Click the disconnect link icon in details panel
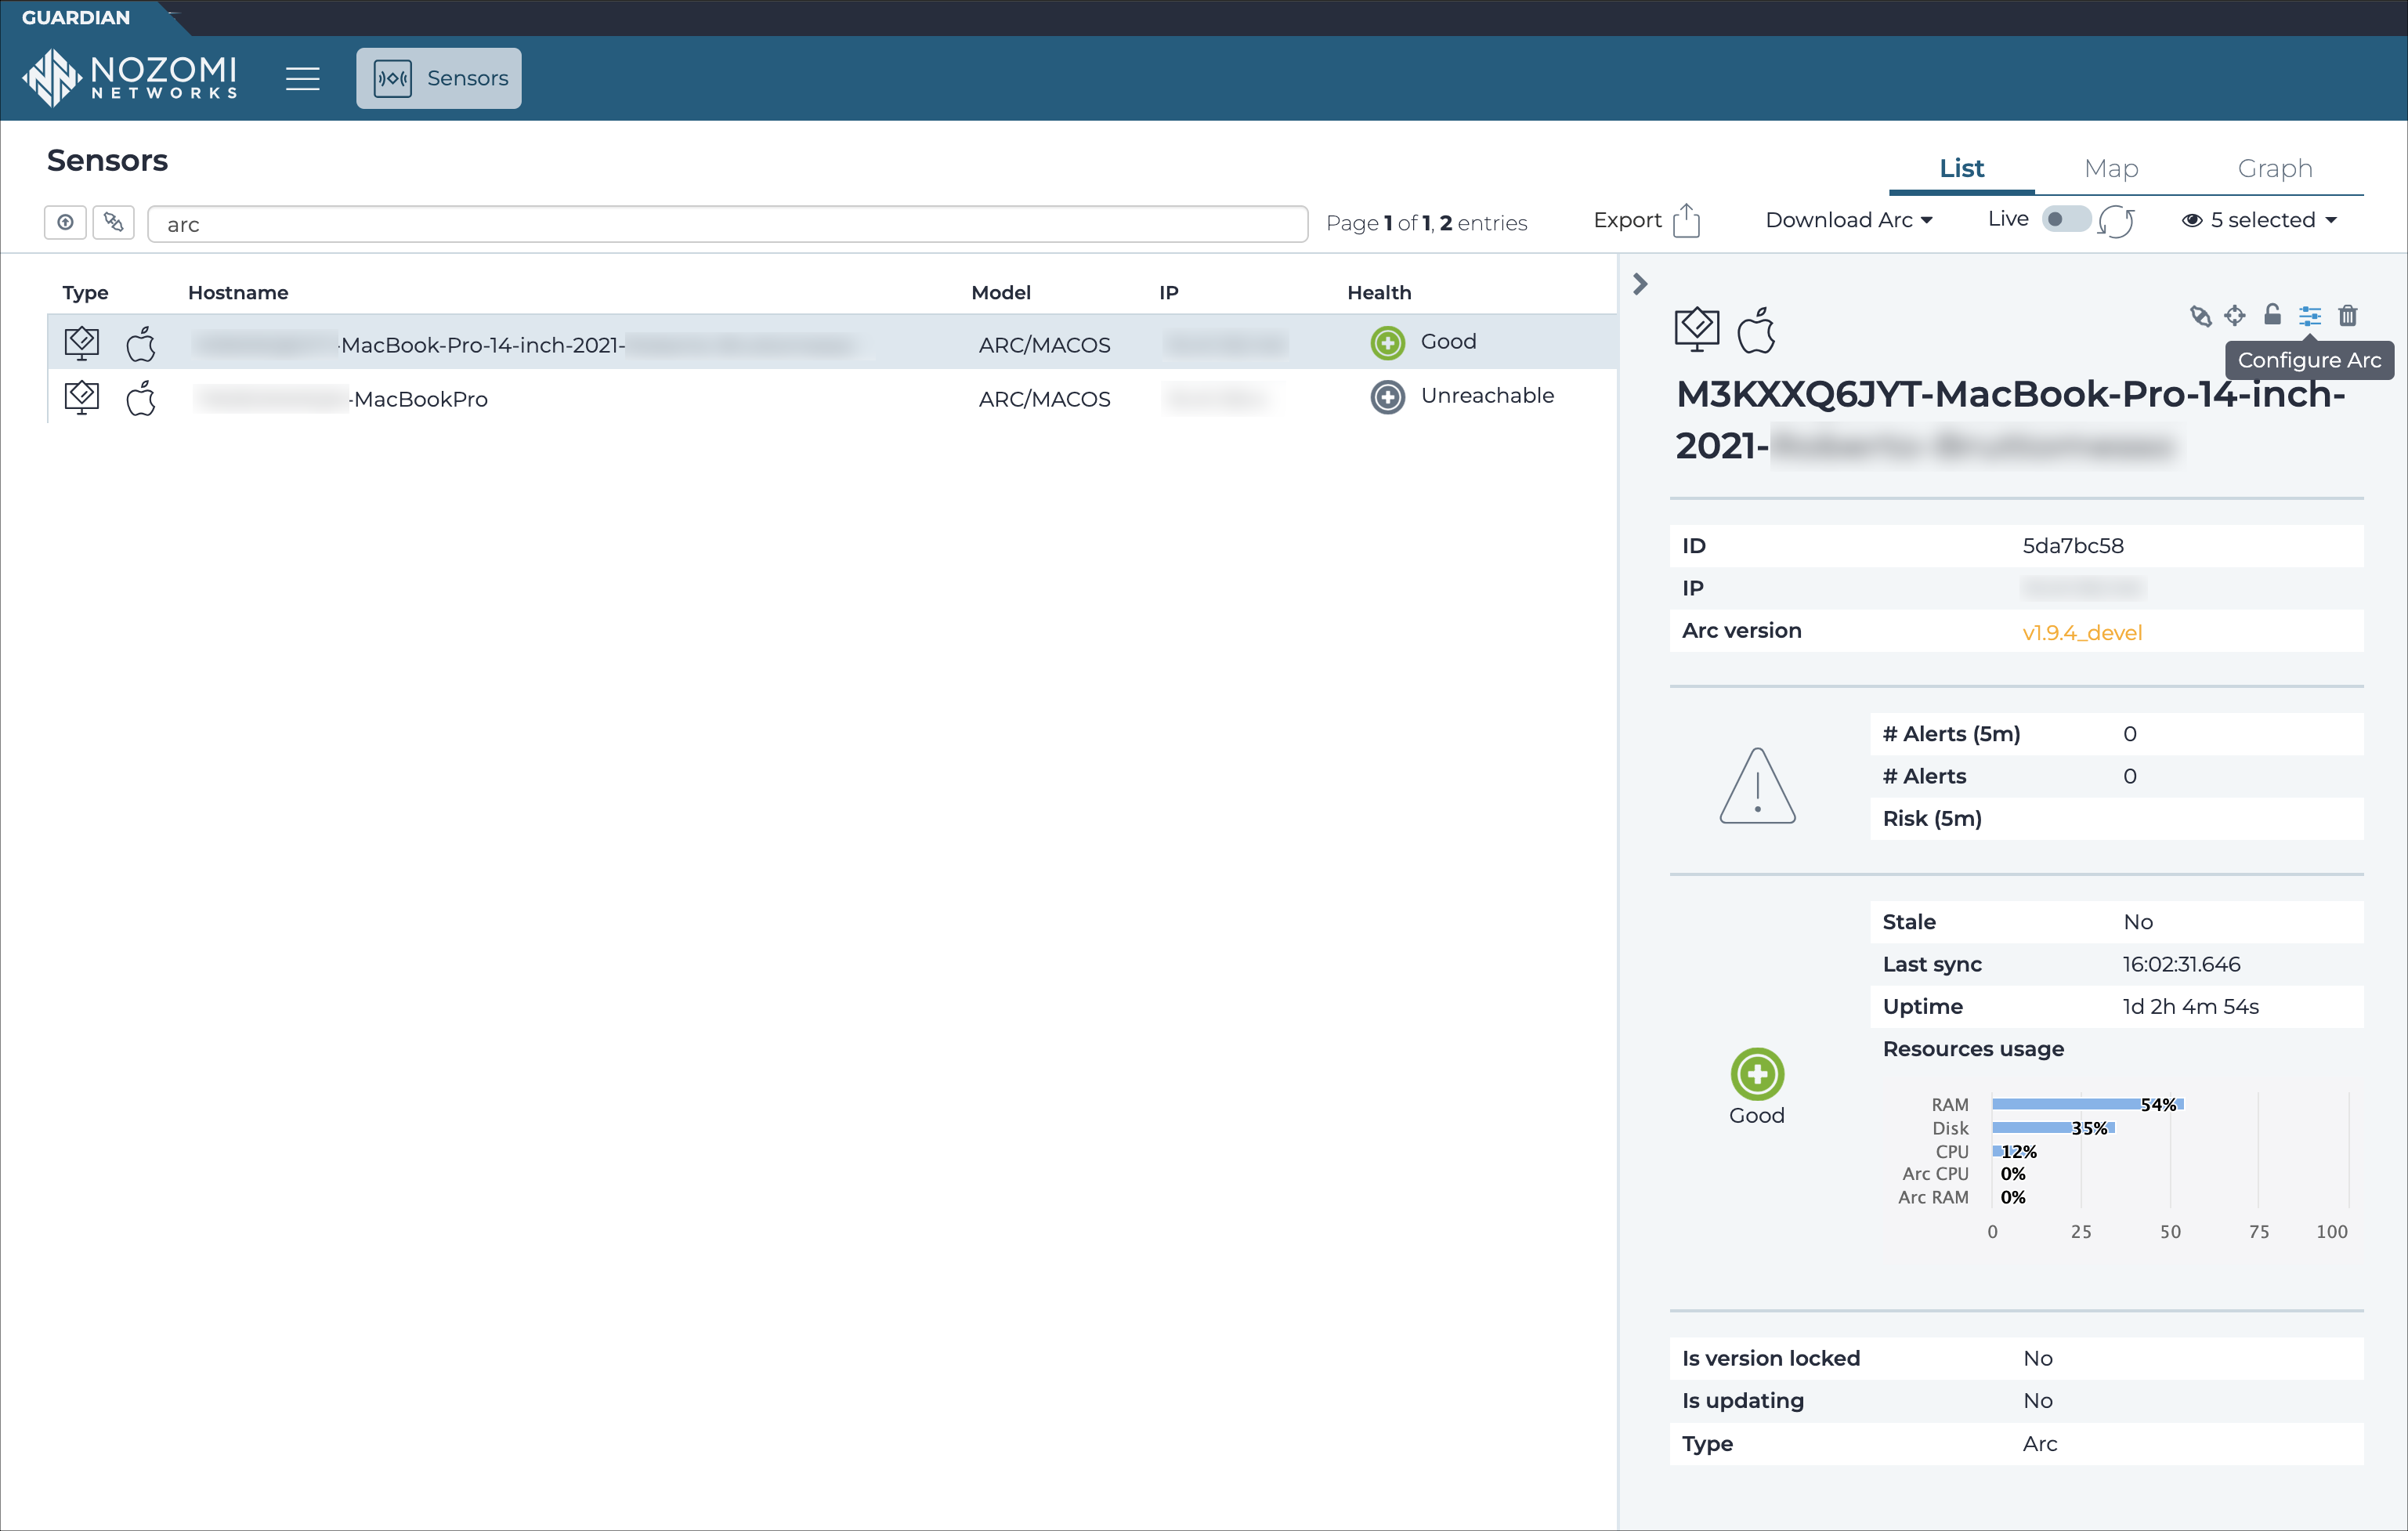The image size is (2408, 1531). pos(2200,316)
